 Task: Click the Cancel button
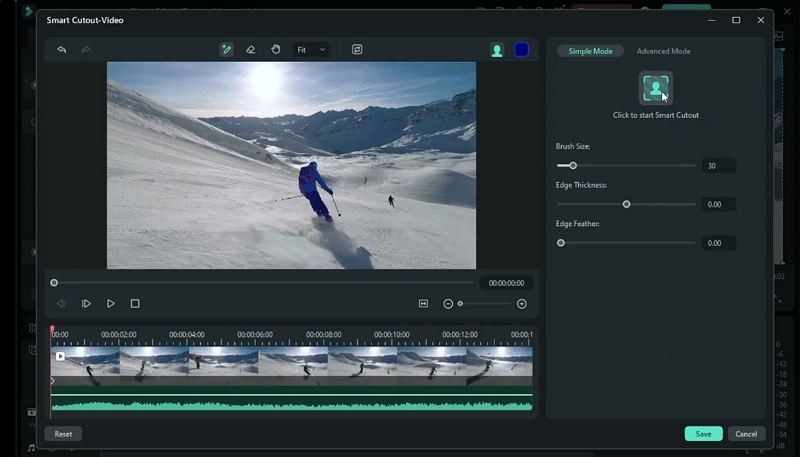point(746,434)
